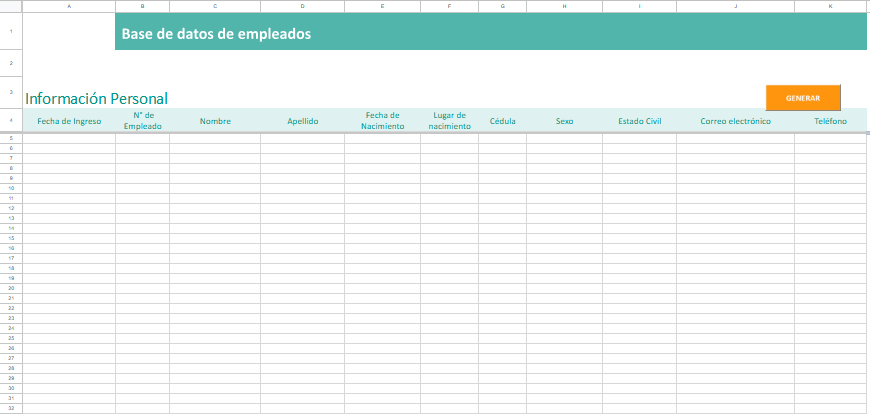Select column D header
Image resolution: width=870 pixels, height=414 pixels.
coord(302,6)
